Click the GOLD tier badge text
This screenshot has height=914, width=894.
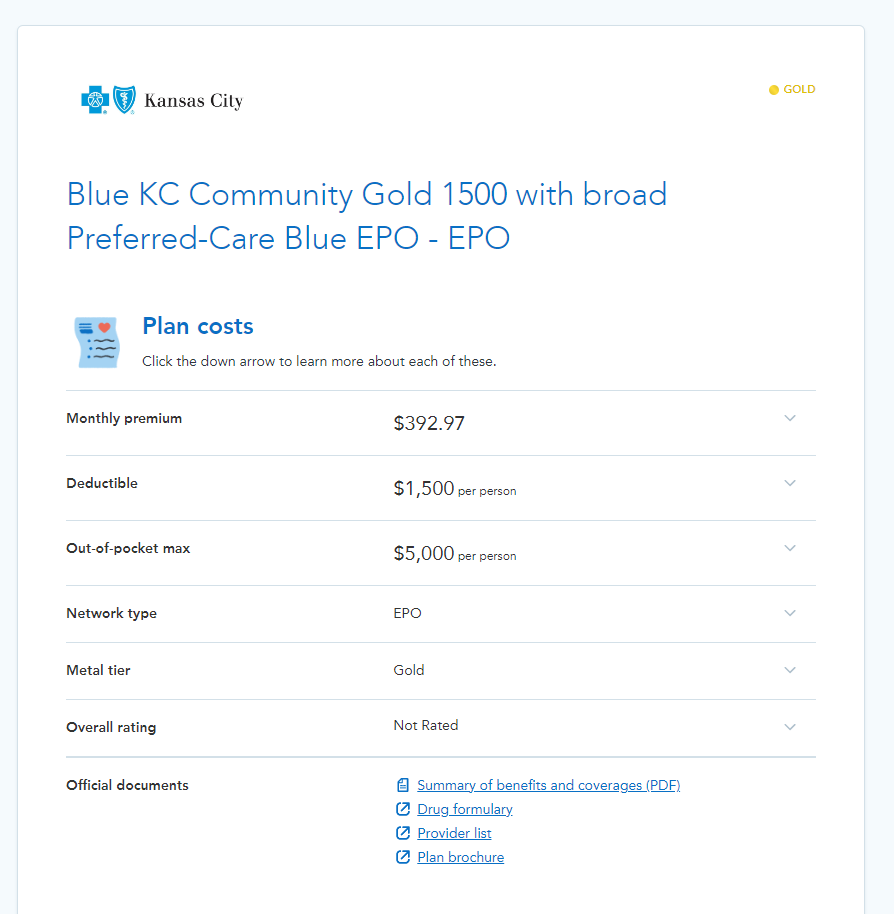pos(799,89)
